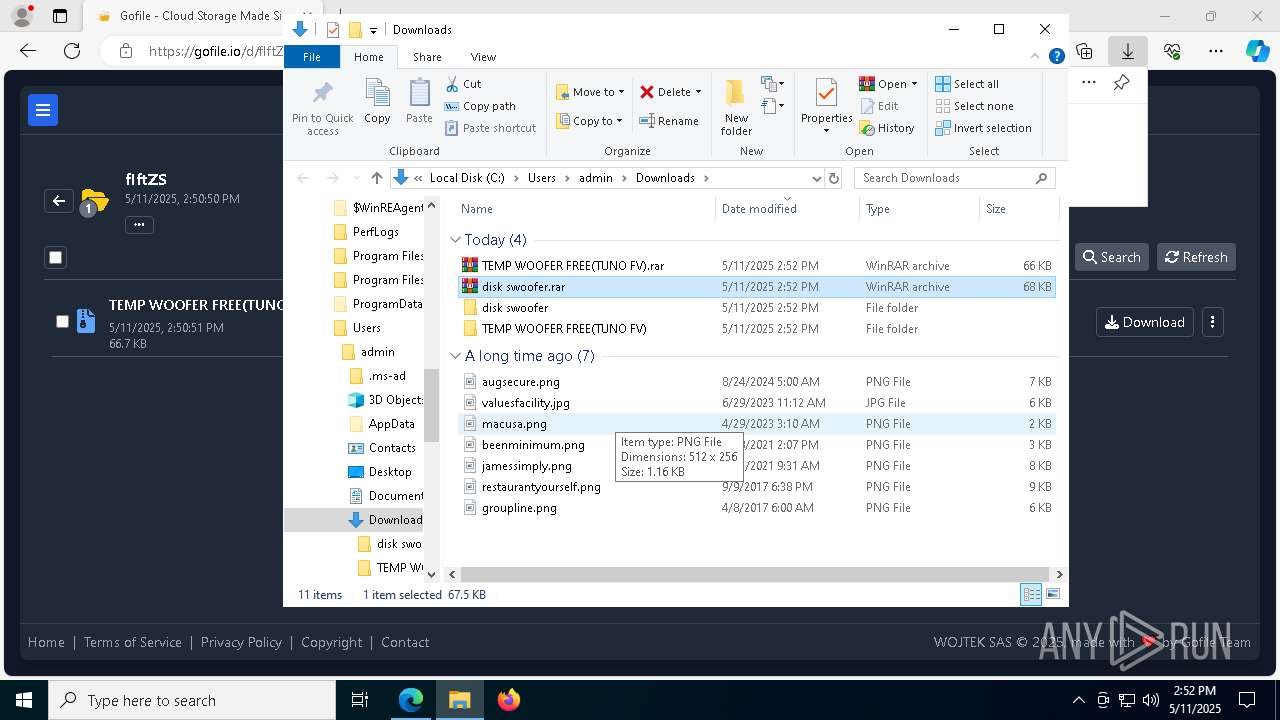The width and height of the screenshot is (1280, 720).
Task: Click Gofile back arrow button
Action: pyautogui.click(x=59, y=201)
